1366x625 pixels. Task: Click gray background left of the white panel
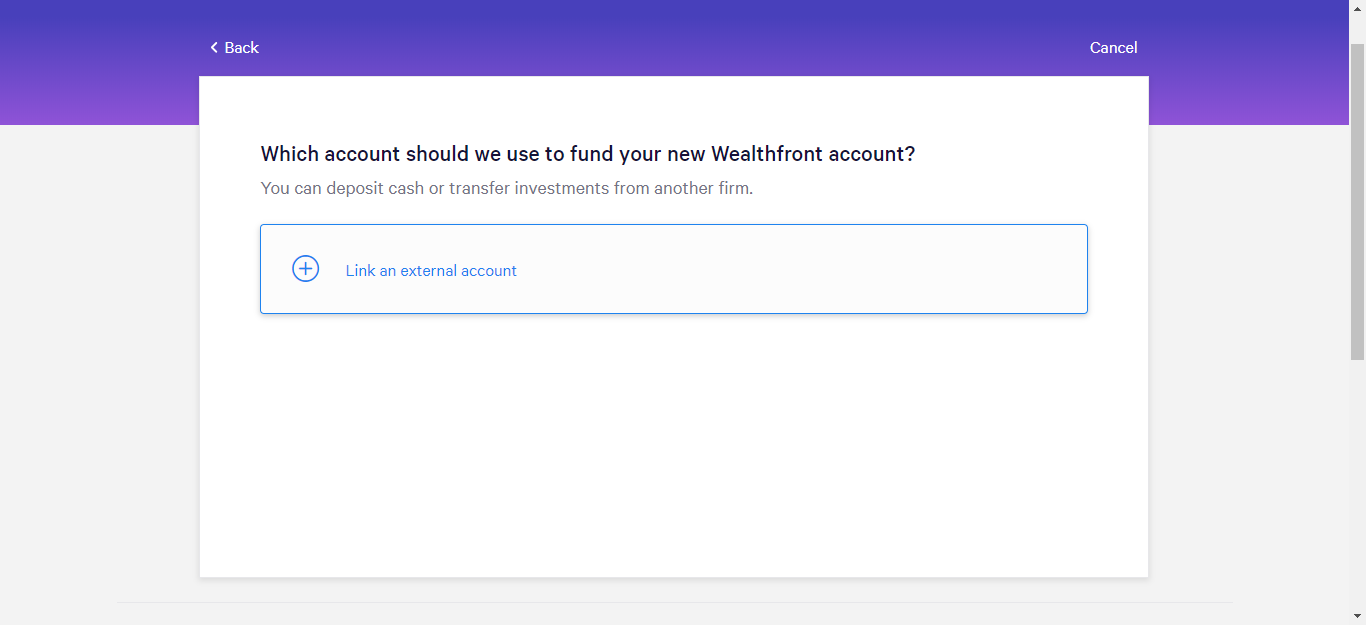tap(100, 350)
